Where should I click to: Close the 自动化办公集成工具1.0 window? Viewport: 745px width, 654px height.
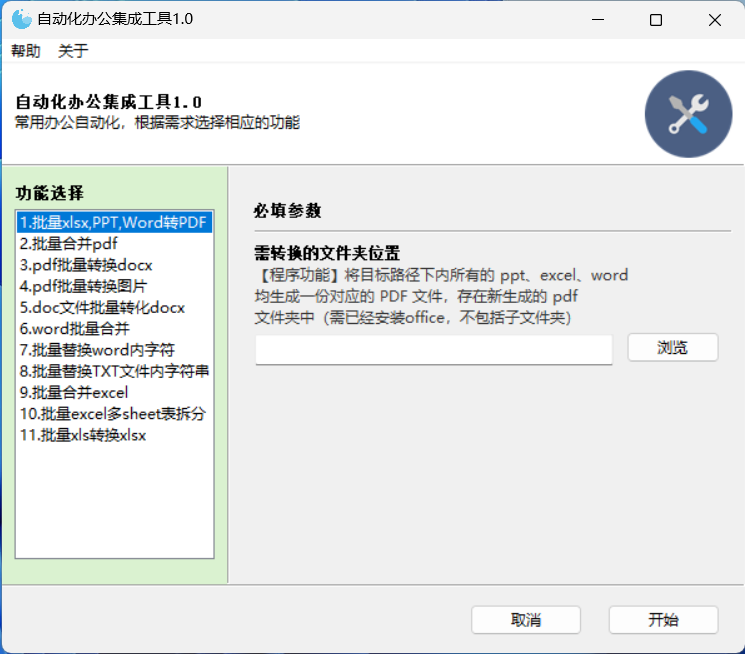pyautogui.click(x=715, y=19)
